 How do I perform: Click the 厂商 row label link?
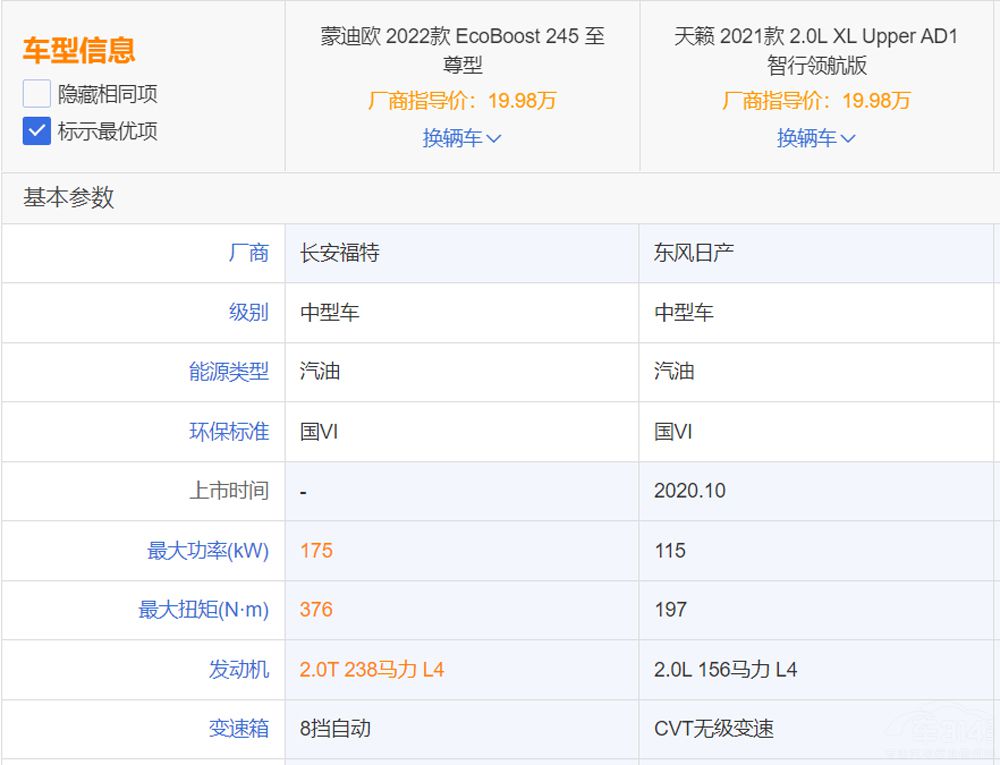tap(248, 253)
